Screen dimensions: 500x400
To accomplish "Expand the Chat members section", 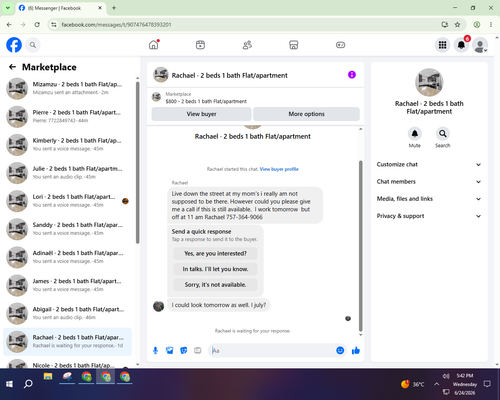I will pyautogui.click(x=429, y=182).
